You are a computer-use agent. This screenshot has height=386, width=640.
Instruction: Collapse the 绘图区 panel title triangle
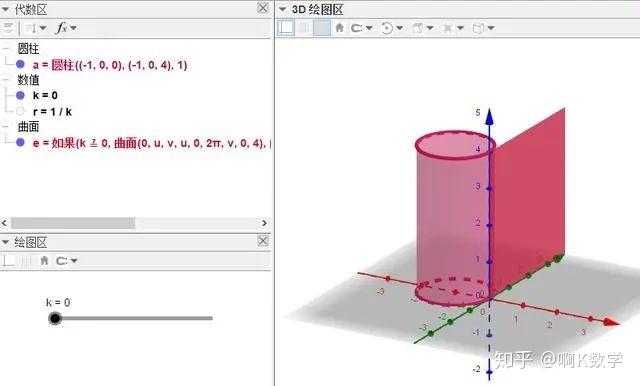[5, 242]
